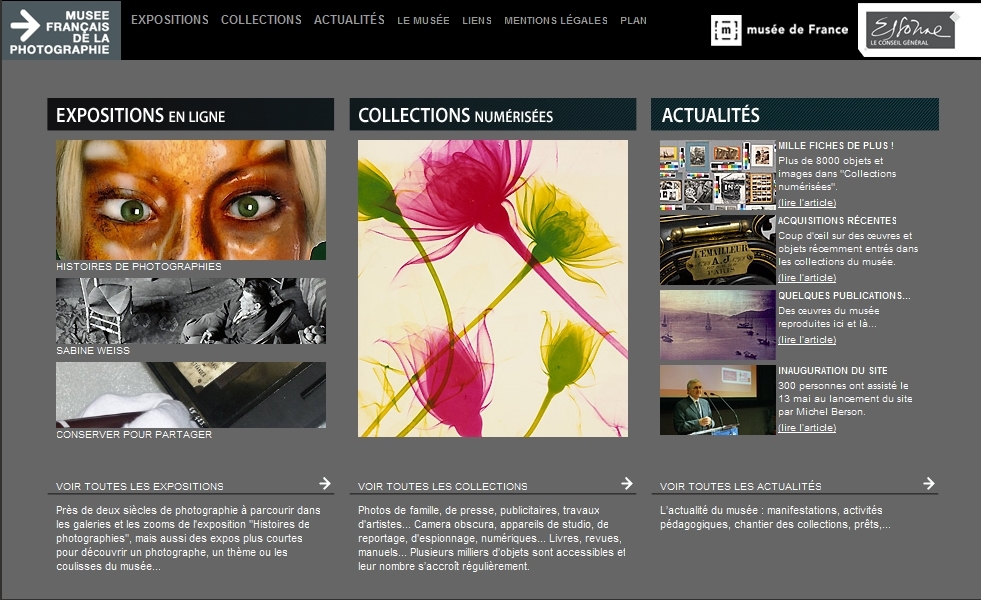Click the Musée Français de la Photographie logo

pyautogui.click(x=61, y=31)
